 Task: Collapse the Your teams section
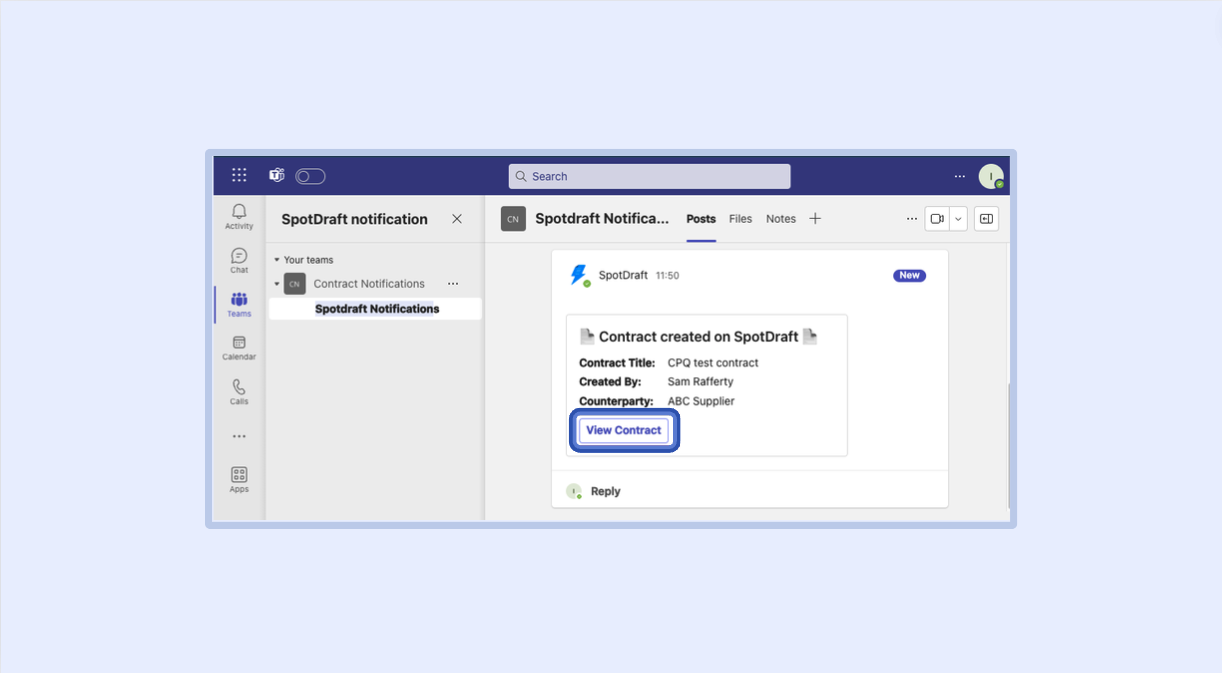(x=277, y=260)
